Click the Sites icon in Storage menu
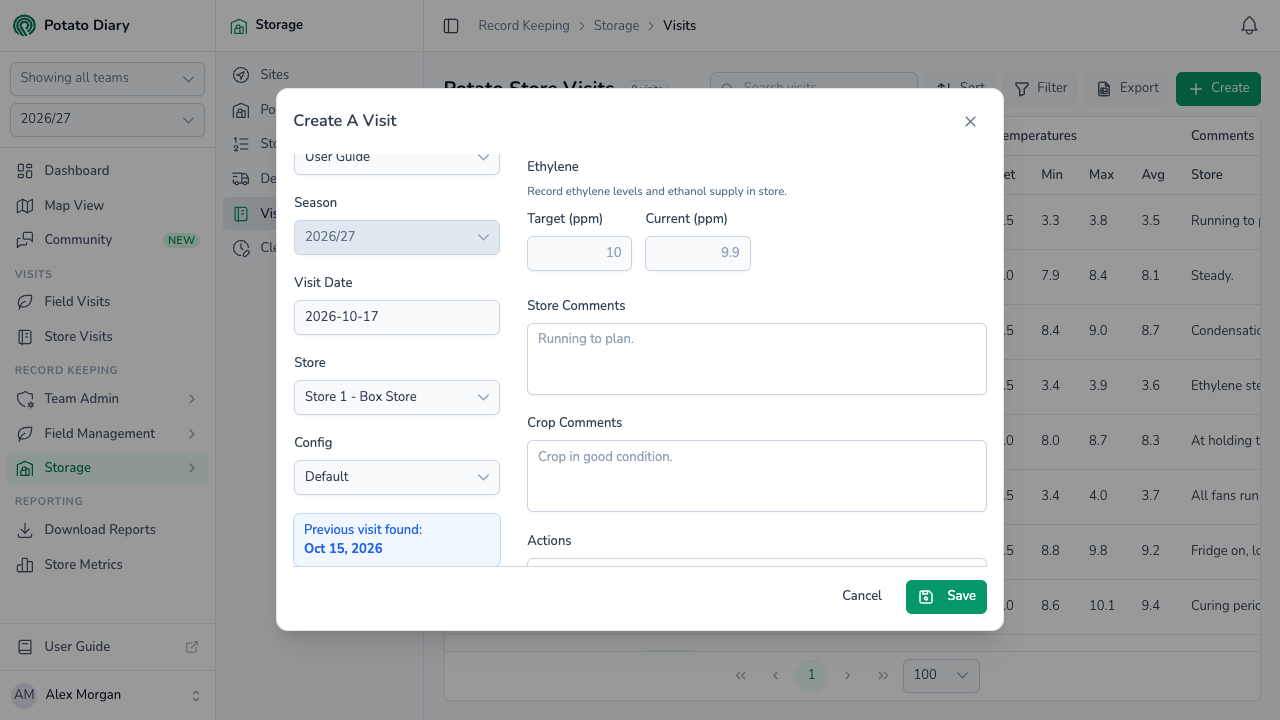This screenshot has width=1280, height=720. click(x=241, y=75)
